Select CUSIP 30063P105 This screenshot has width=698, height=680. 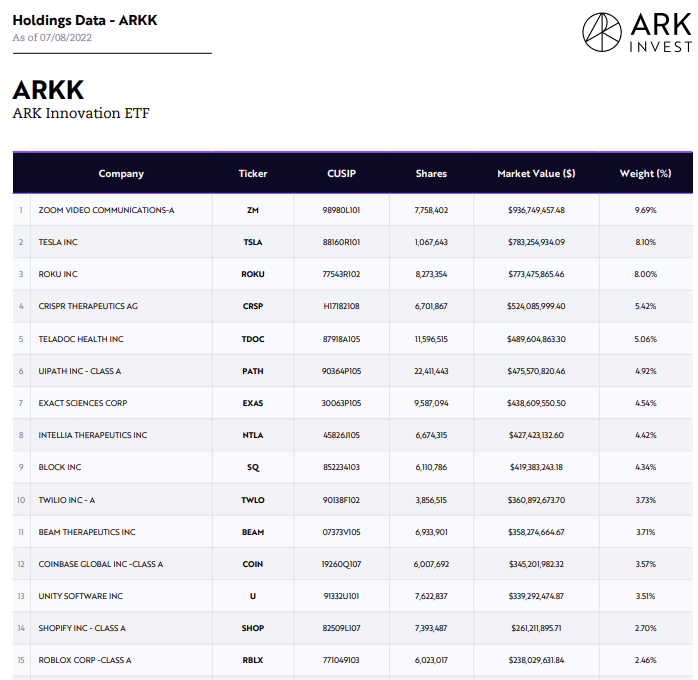click(341, 403)
